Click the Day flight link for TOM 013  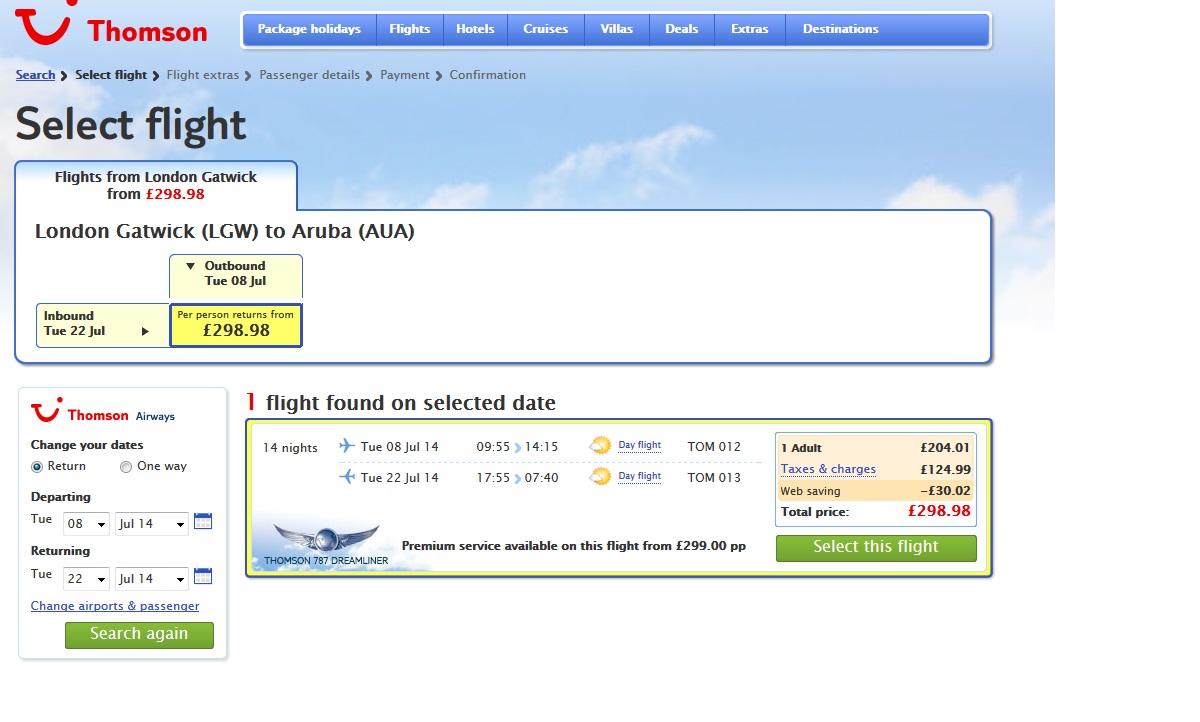coord(639,477)
